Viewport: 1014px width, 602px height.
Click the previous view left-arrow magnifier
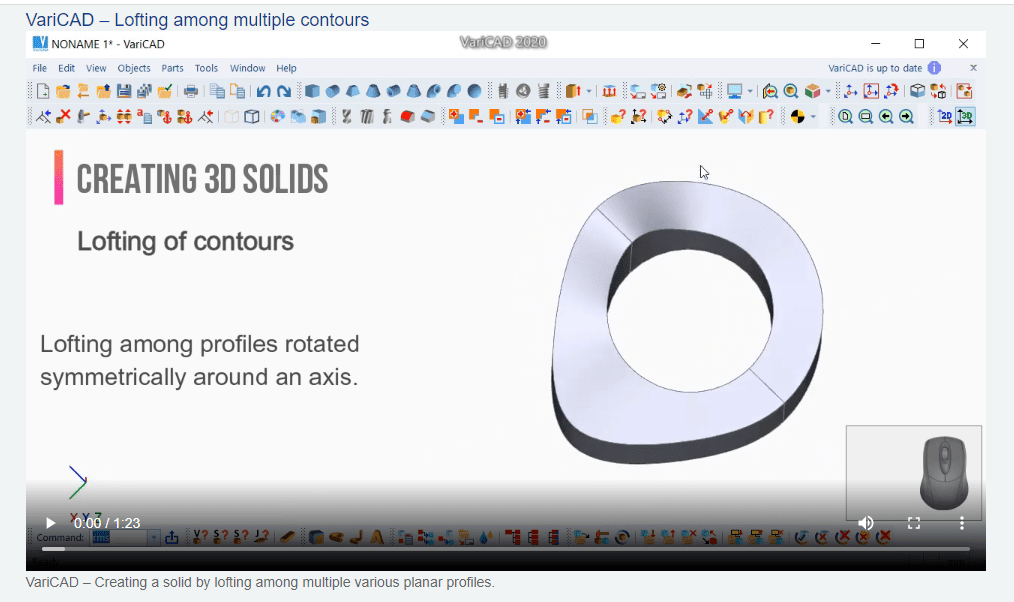(x=886, y=116)
